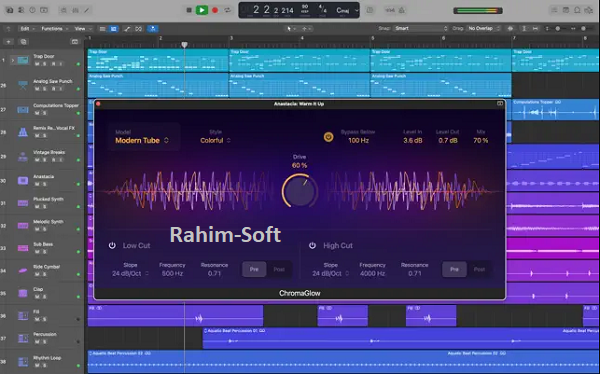Viewport: 600px width, 374px height.
Task: Click the Level Out 0.7 dB value
Action: point(448,140)
